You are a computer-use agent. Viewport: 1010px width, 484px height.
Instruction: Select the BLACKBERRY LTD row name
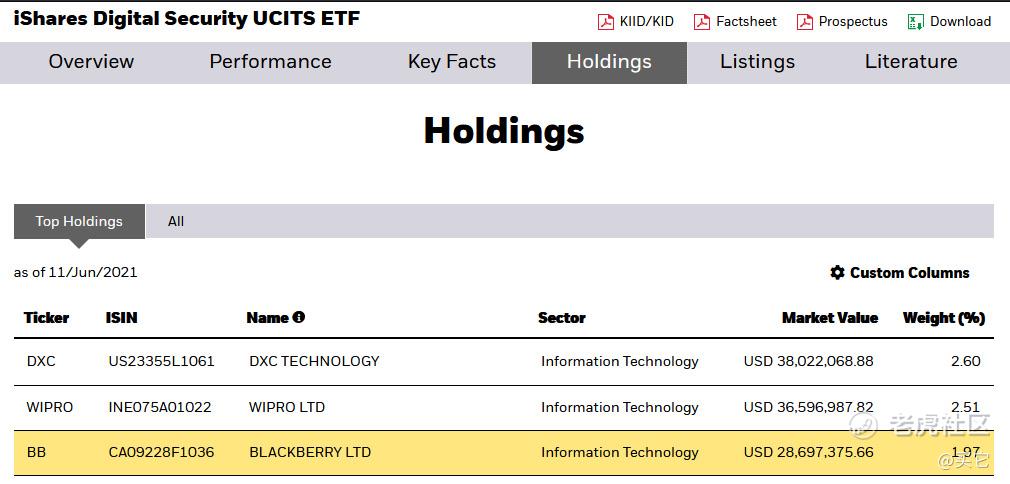click(x=310, y=452)
